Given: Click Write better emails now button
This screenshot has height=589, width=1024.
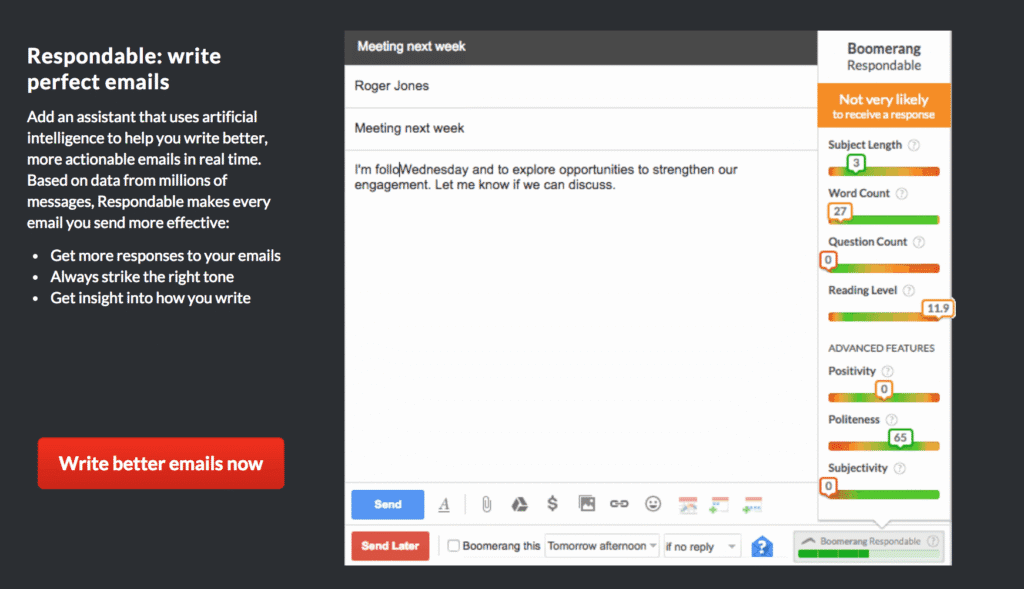Looking at the screenshot, I should (x=161, y=463).
